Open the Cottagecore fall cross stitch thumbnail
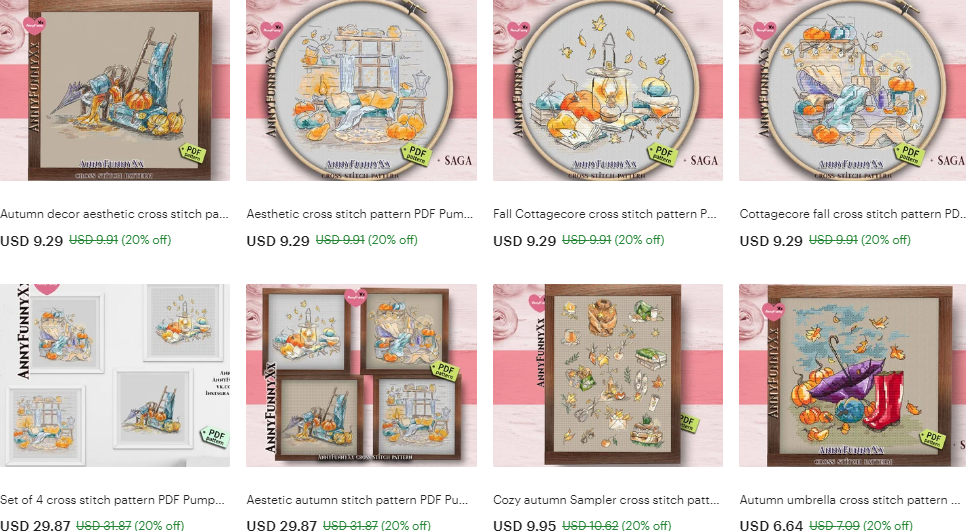The width and height of the screenshot is (966, 531). (853, 90)
